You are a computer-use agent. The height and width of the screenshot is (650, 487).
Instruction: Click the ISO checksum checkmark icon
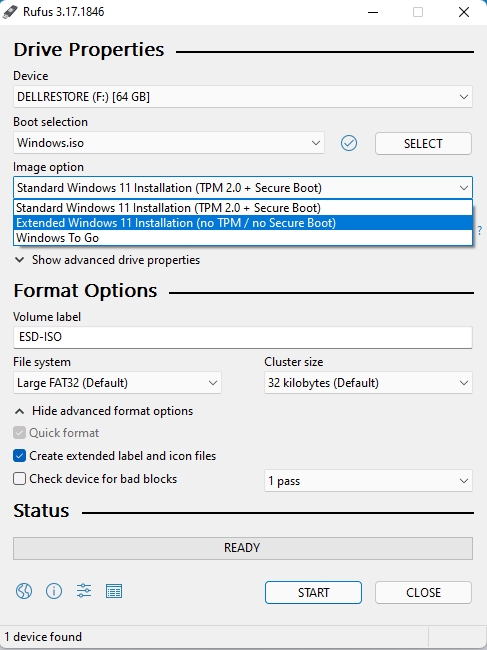[349, 143]
